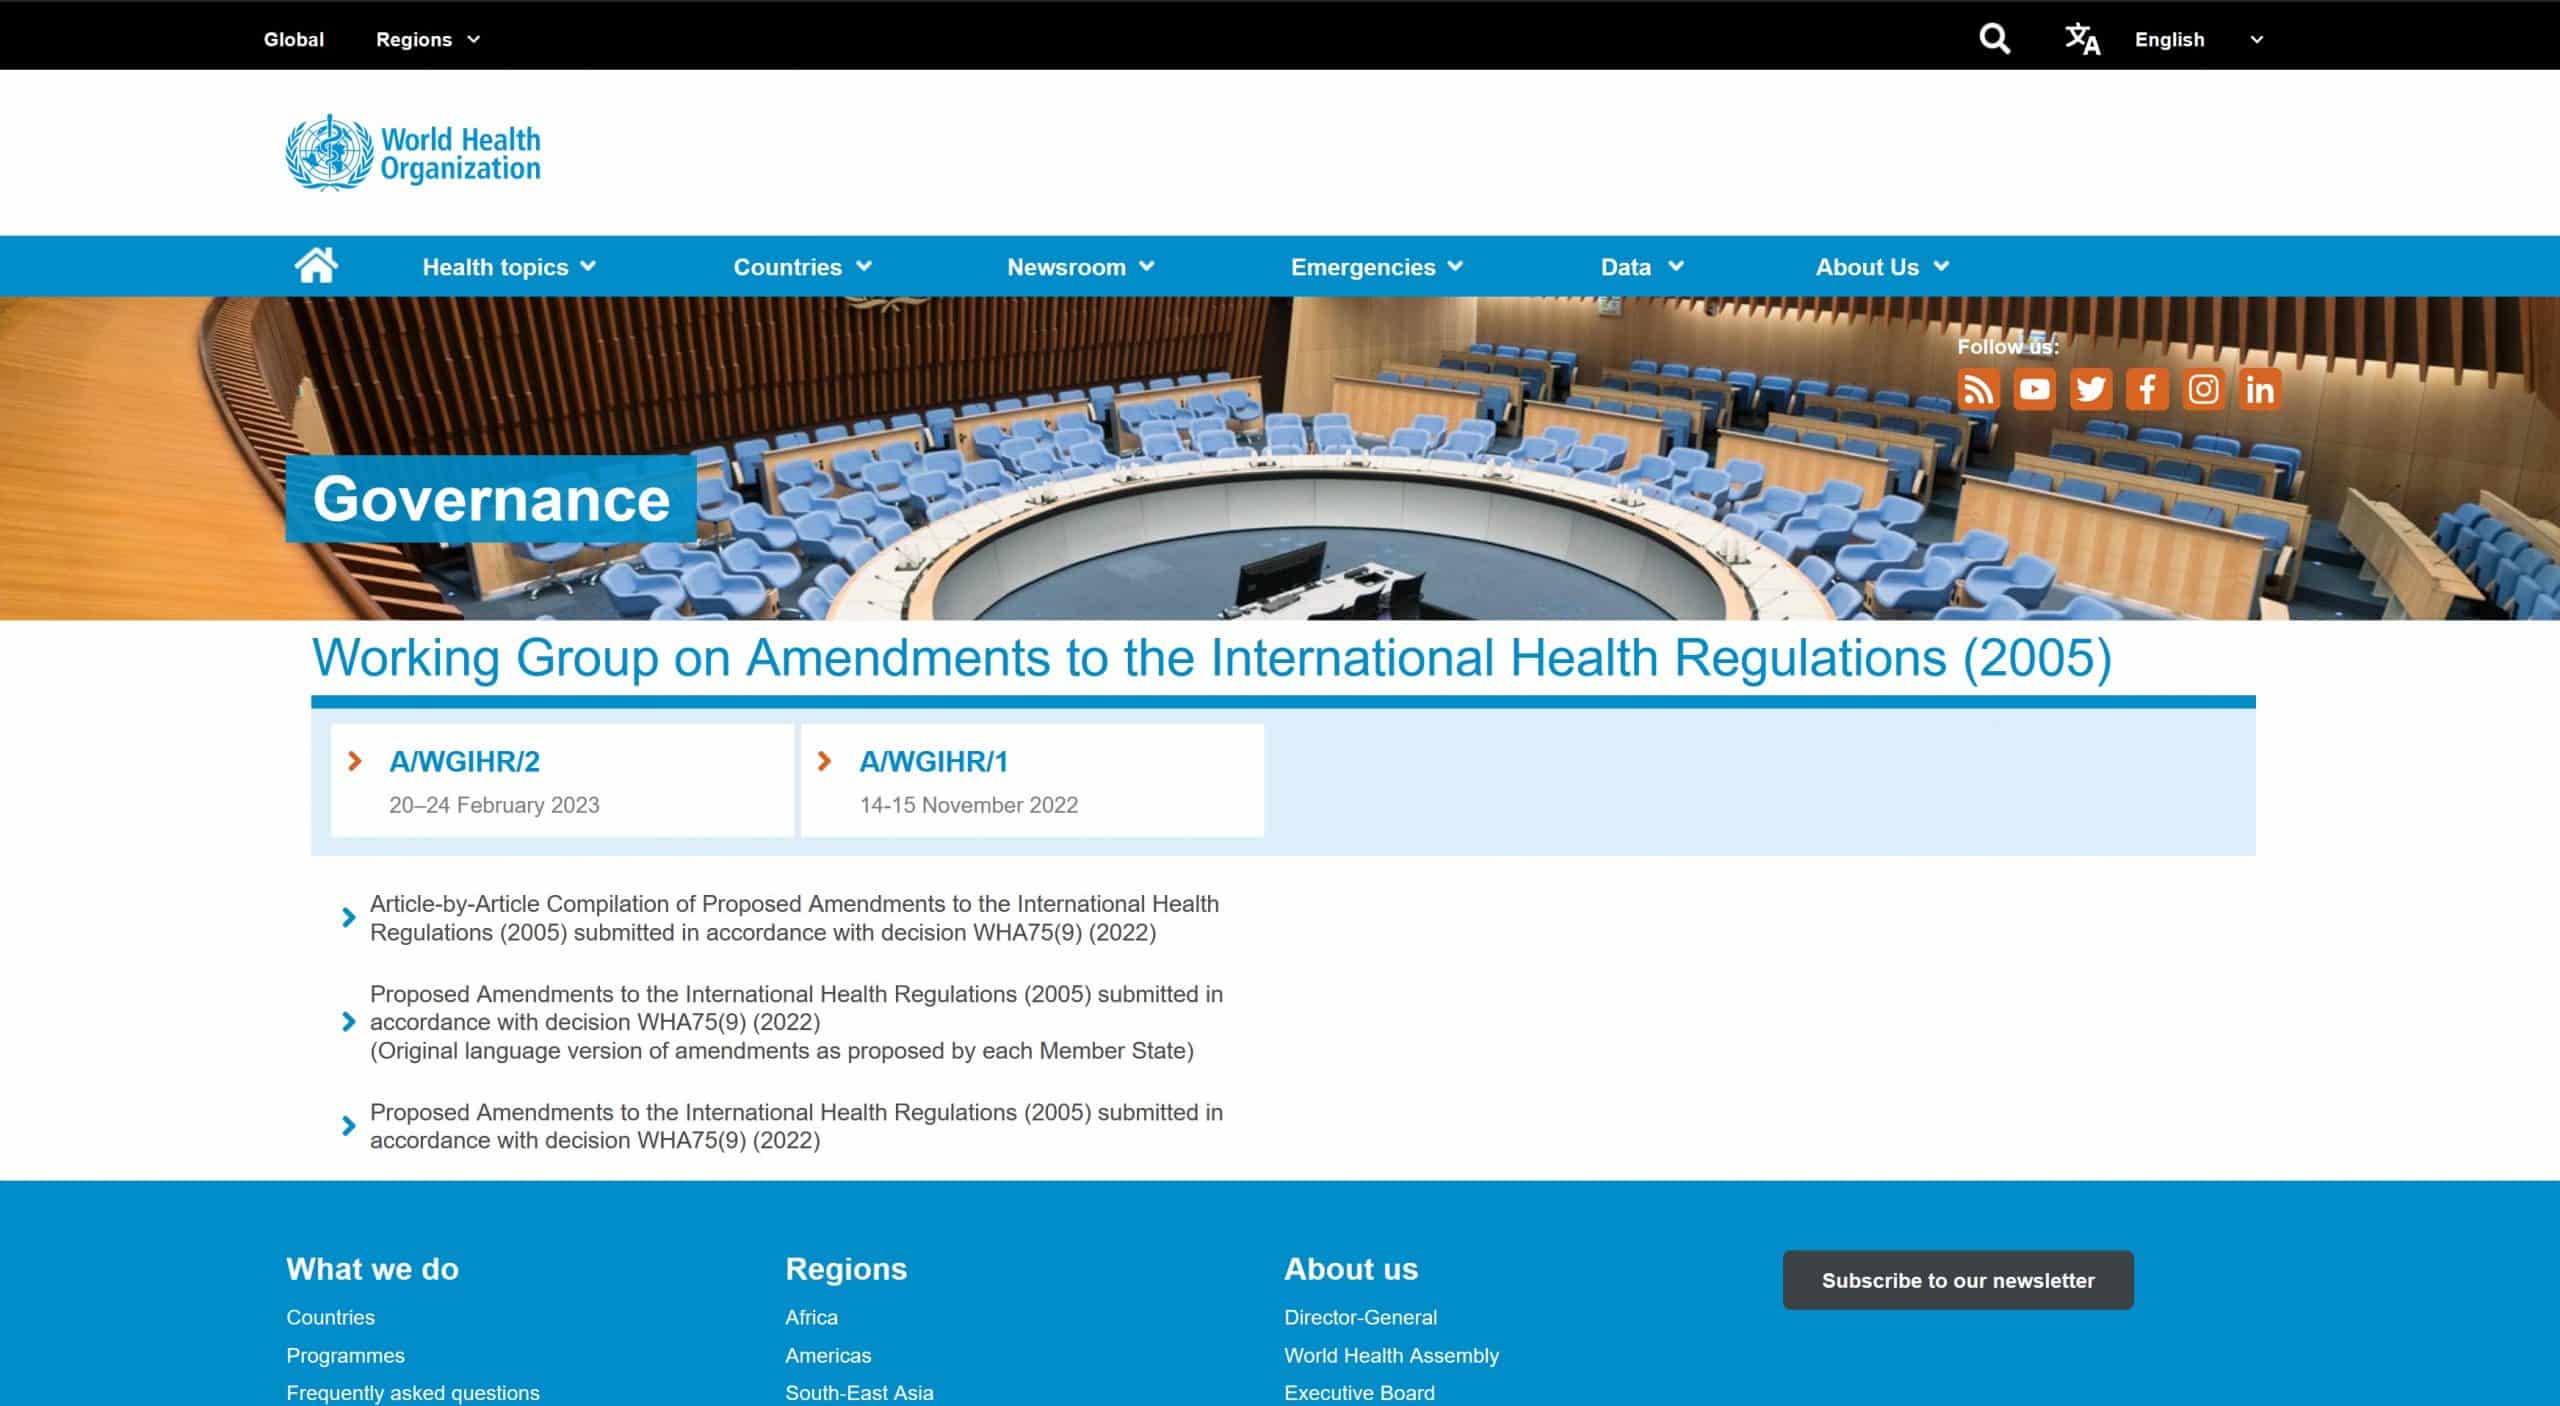
Task: Open footer World Health Assembly link
Action: (1391, 1355)
